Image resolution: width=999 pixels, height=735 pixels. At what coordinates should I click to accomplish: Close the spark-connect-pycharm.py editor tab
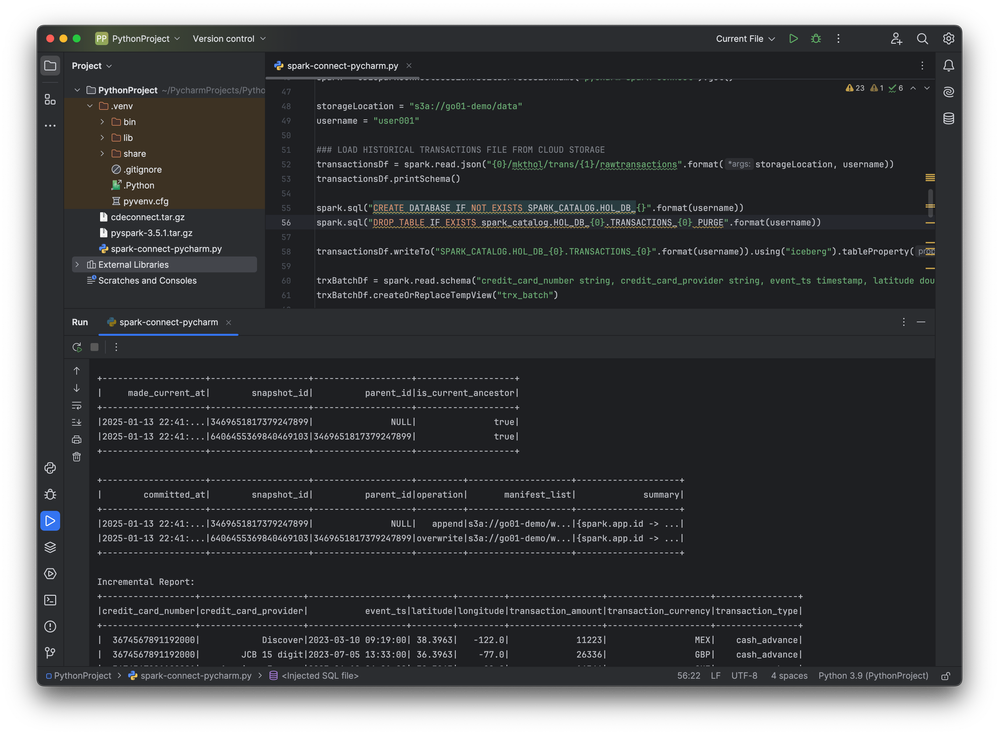point(409,66)
